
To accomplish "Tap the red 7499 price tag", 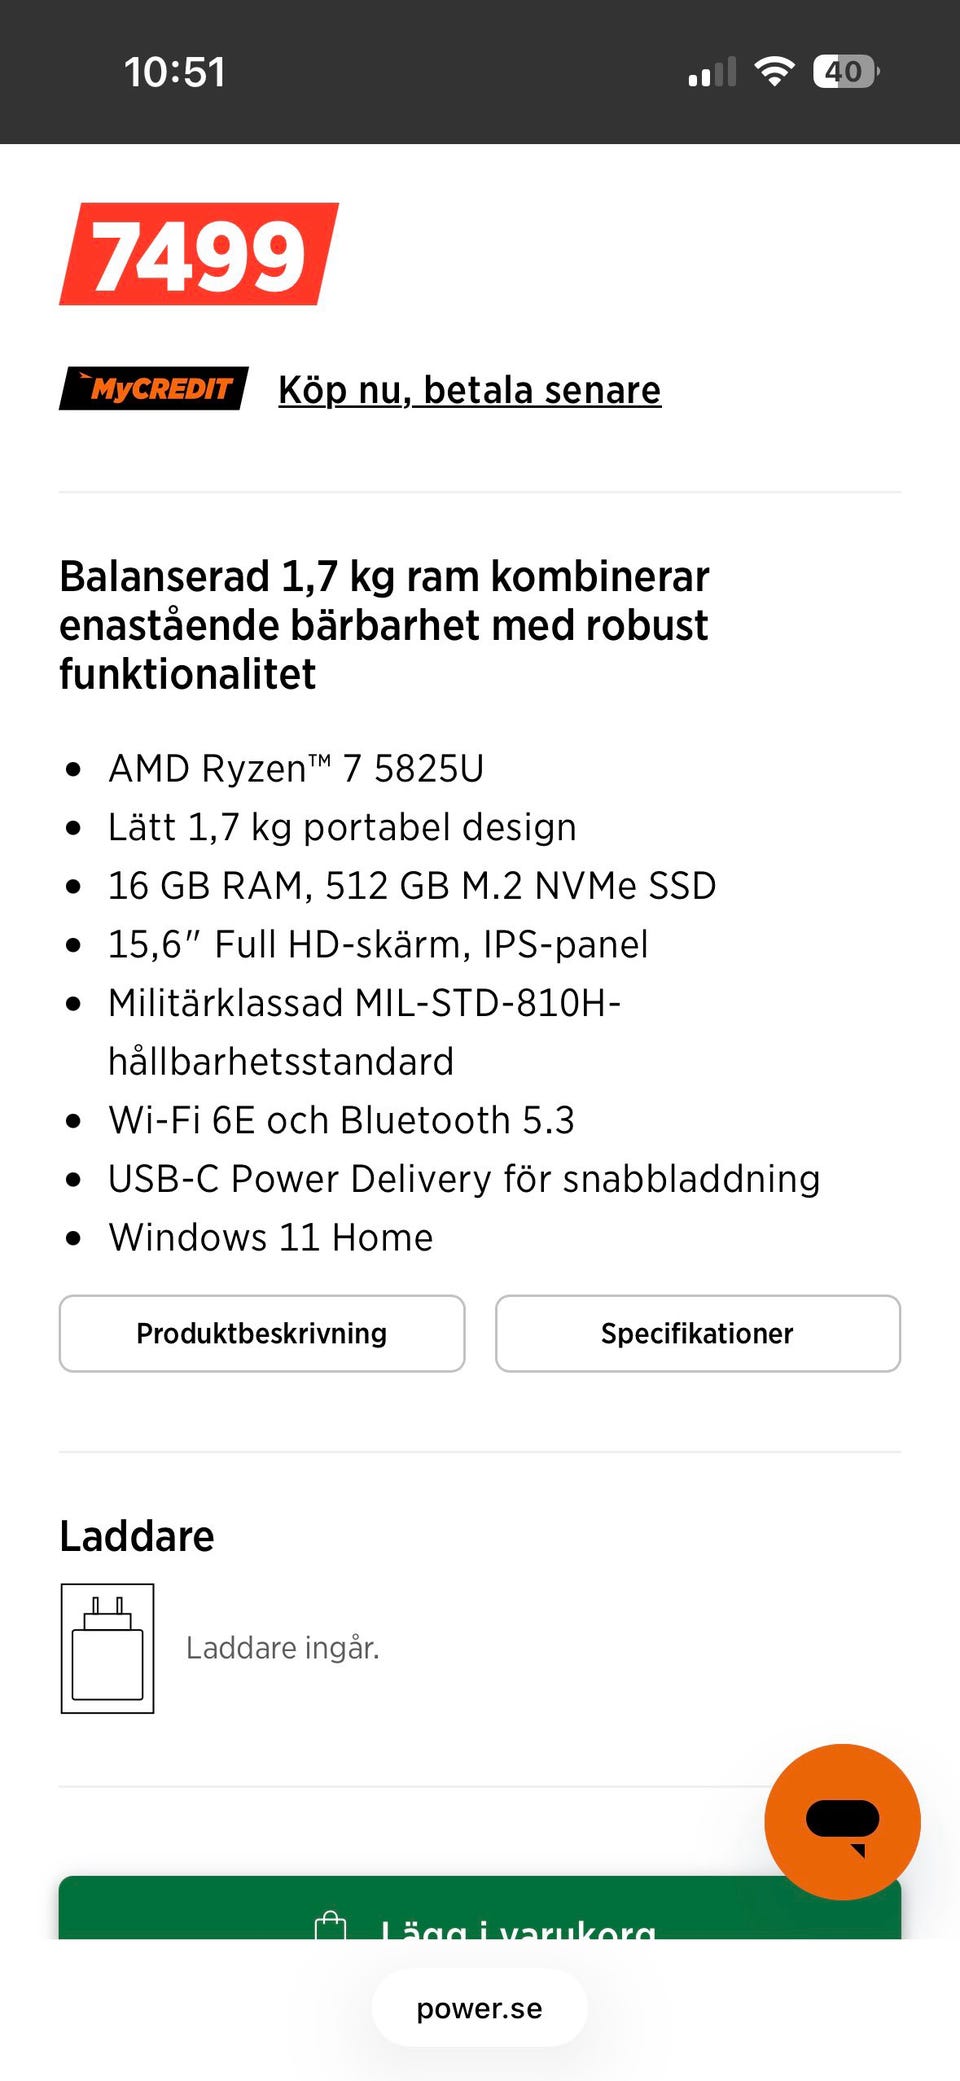I will pyautogui.click(x=199, y=254).
